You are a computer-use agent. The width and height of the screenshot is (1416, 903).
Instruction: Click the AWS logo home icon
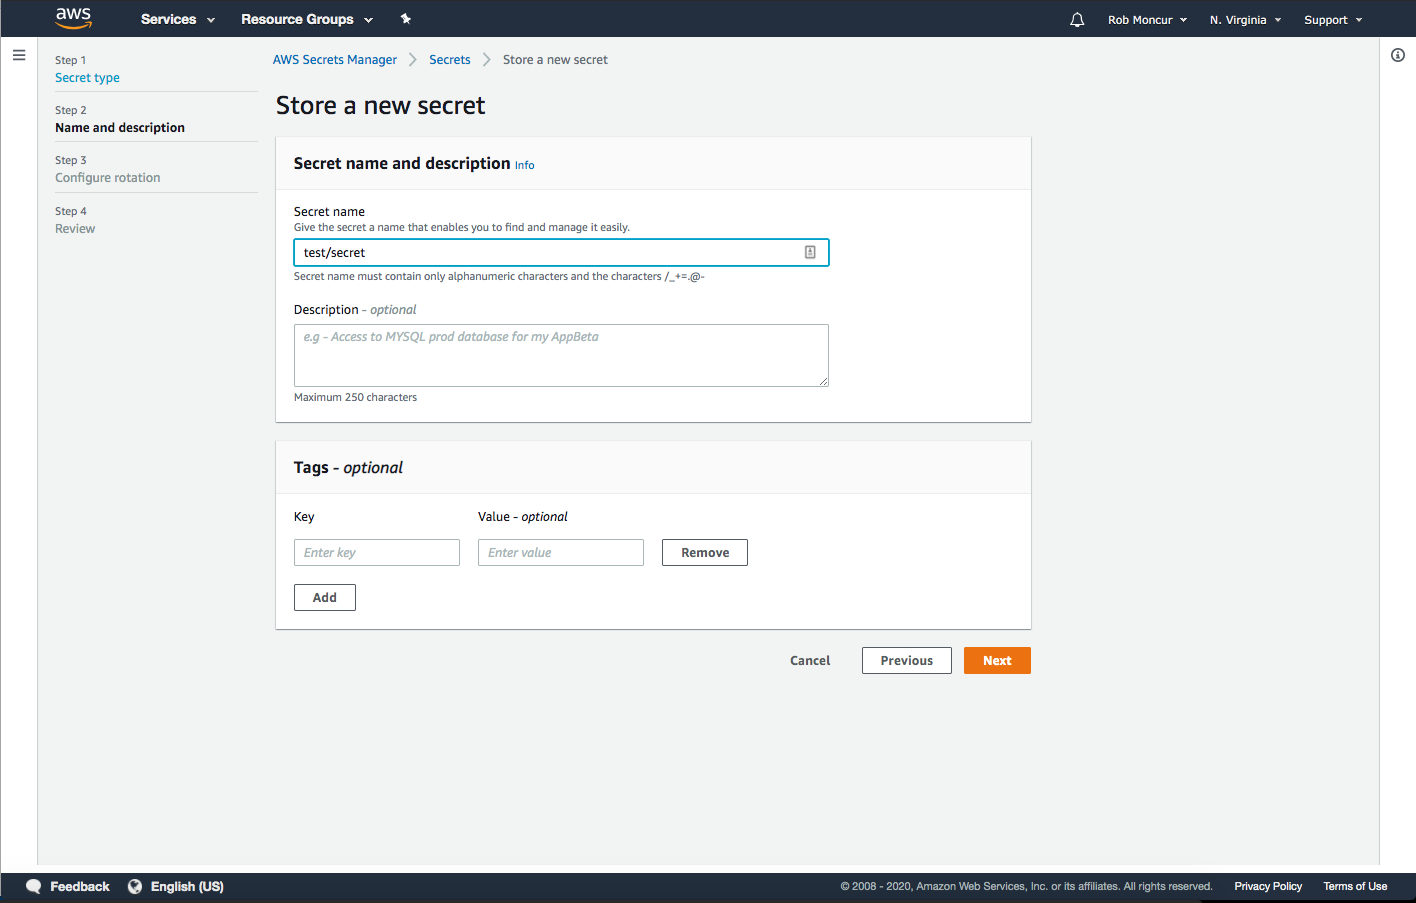pos(73,18)
